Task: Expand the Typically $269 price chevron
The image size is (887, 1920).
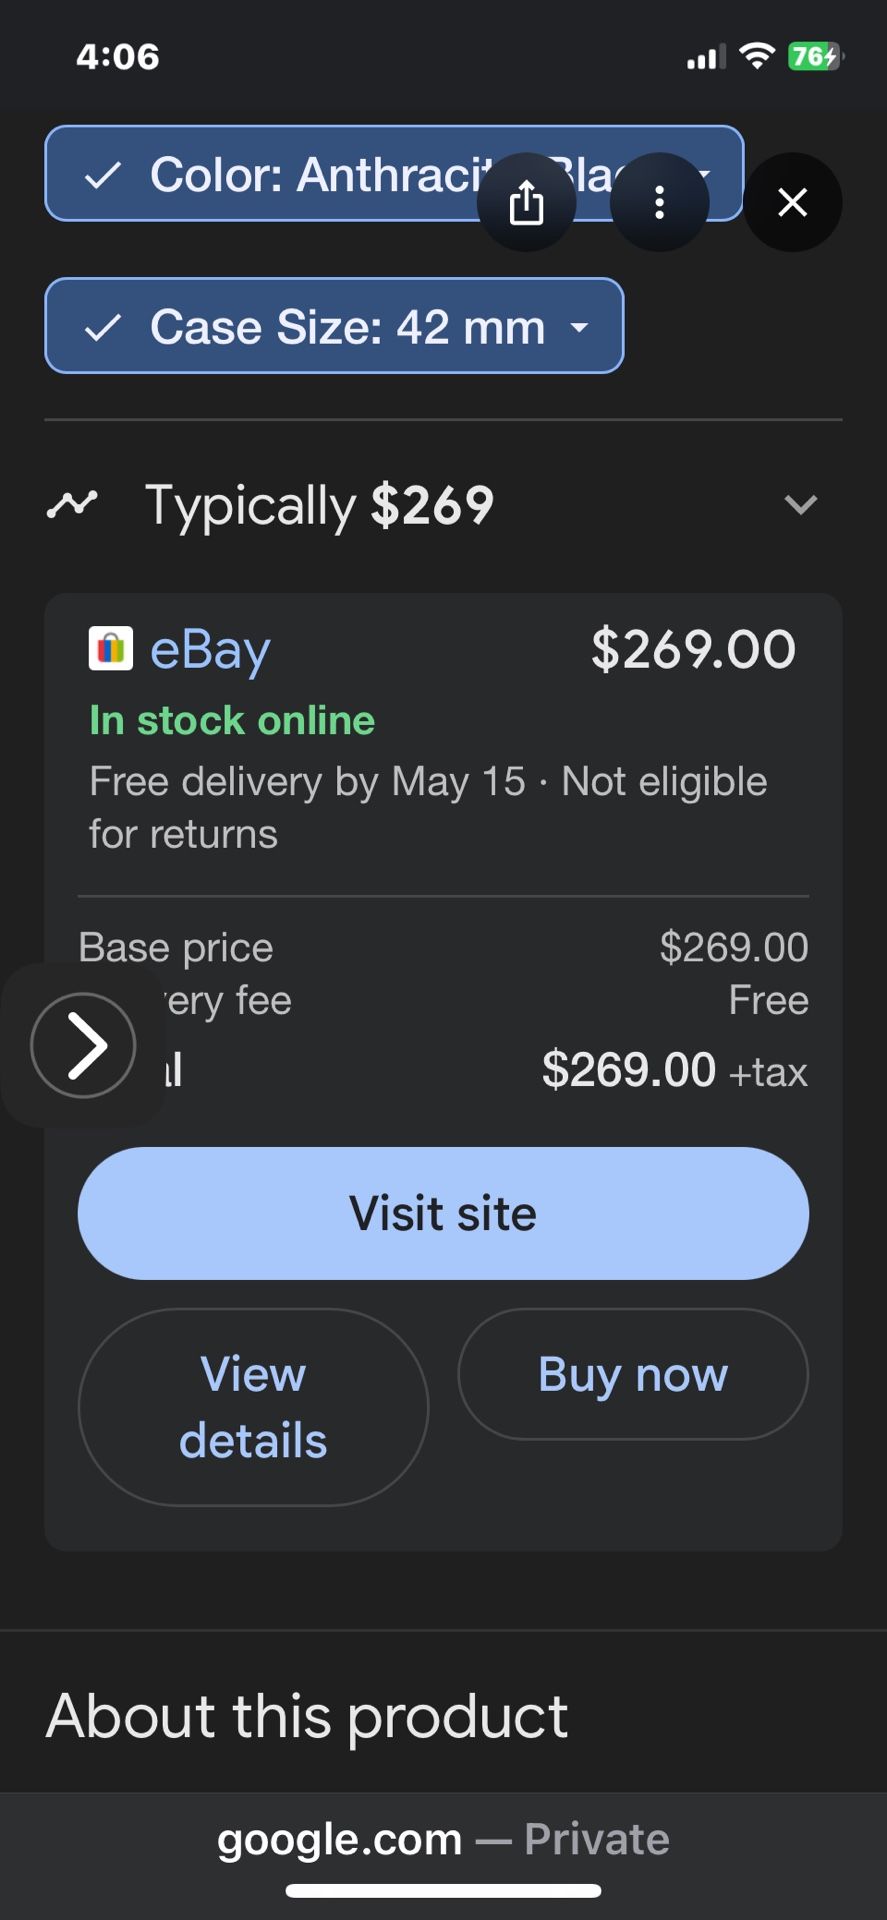Action: [x=801, y=504]
